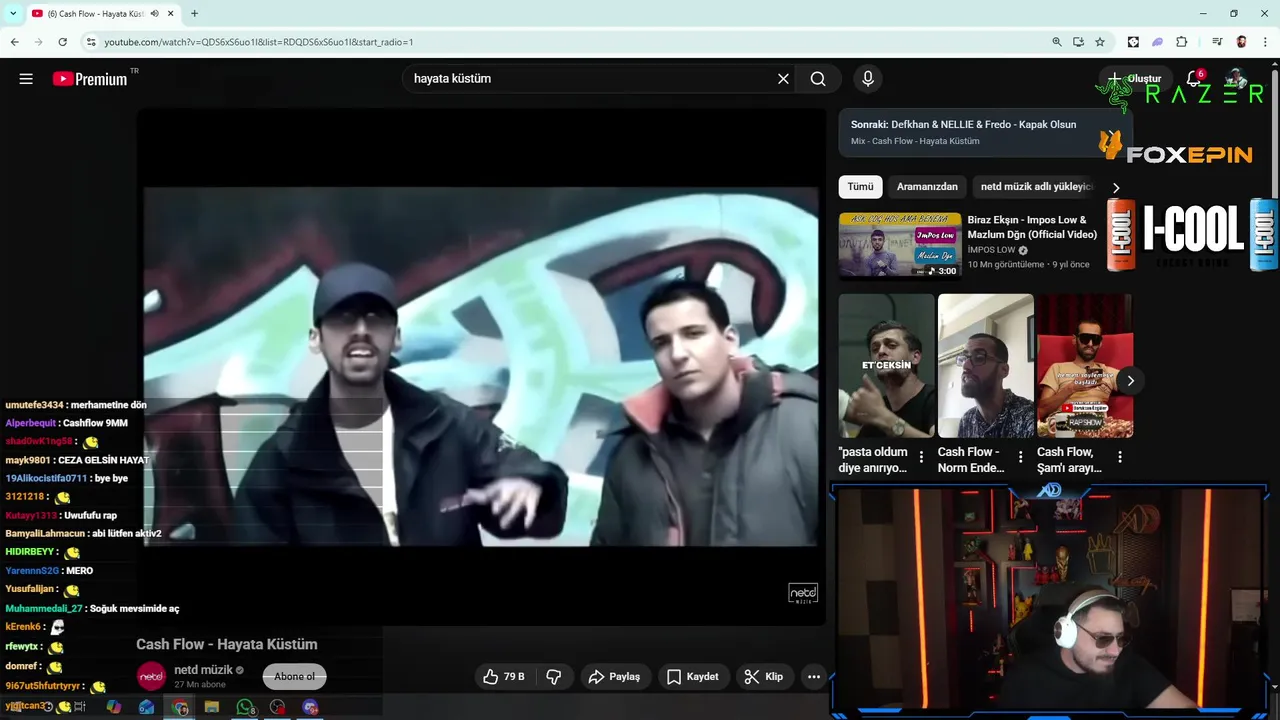
Task: Open File Explorer from the taskbar
Action: pyautogui.click(x=212, y=707)
